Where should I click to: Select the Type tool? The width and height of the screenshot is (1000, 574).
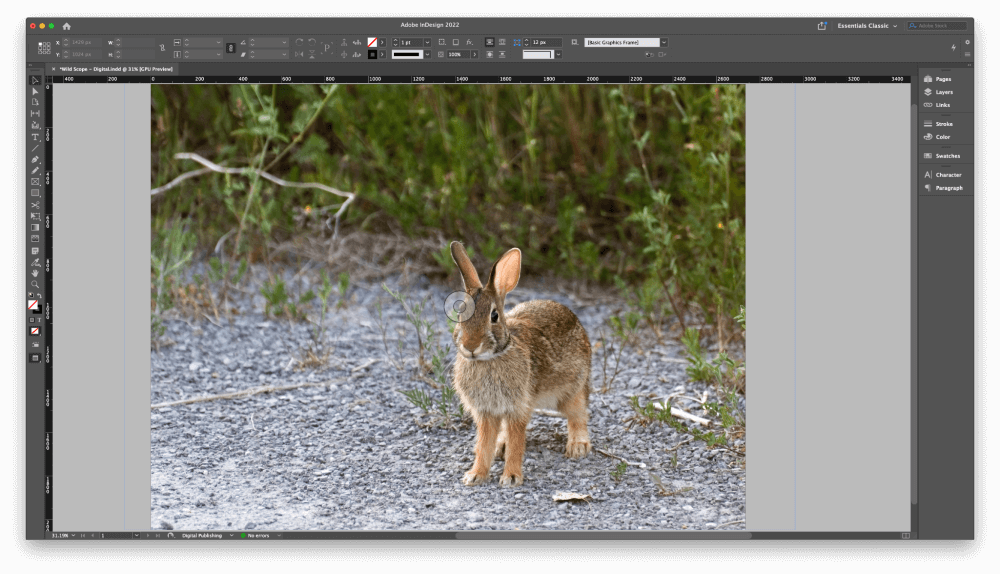(x=35, y=137)
